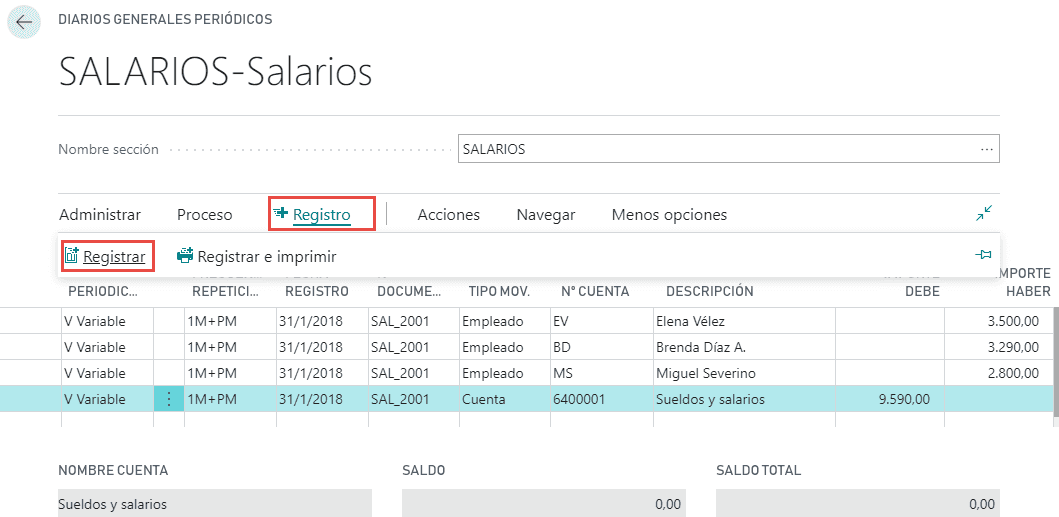This screenshot has width=1059, height=517.
Task: Go back using the arrow button
Action: pyautogui.click(x=24, y=22)
